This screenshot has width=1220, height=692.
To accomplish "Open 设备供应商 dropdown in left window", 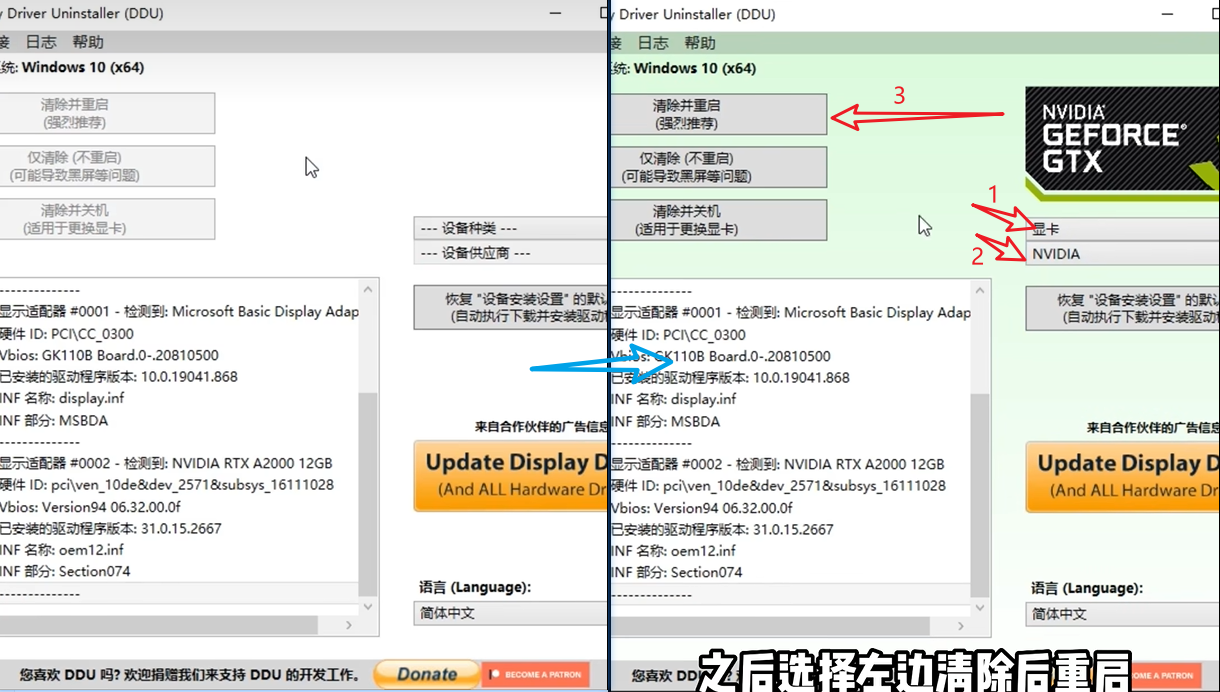I will [510, 254].
